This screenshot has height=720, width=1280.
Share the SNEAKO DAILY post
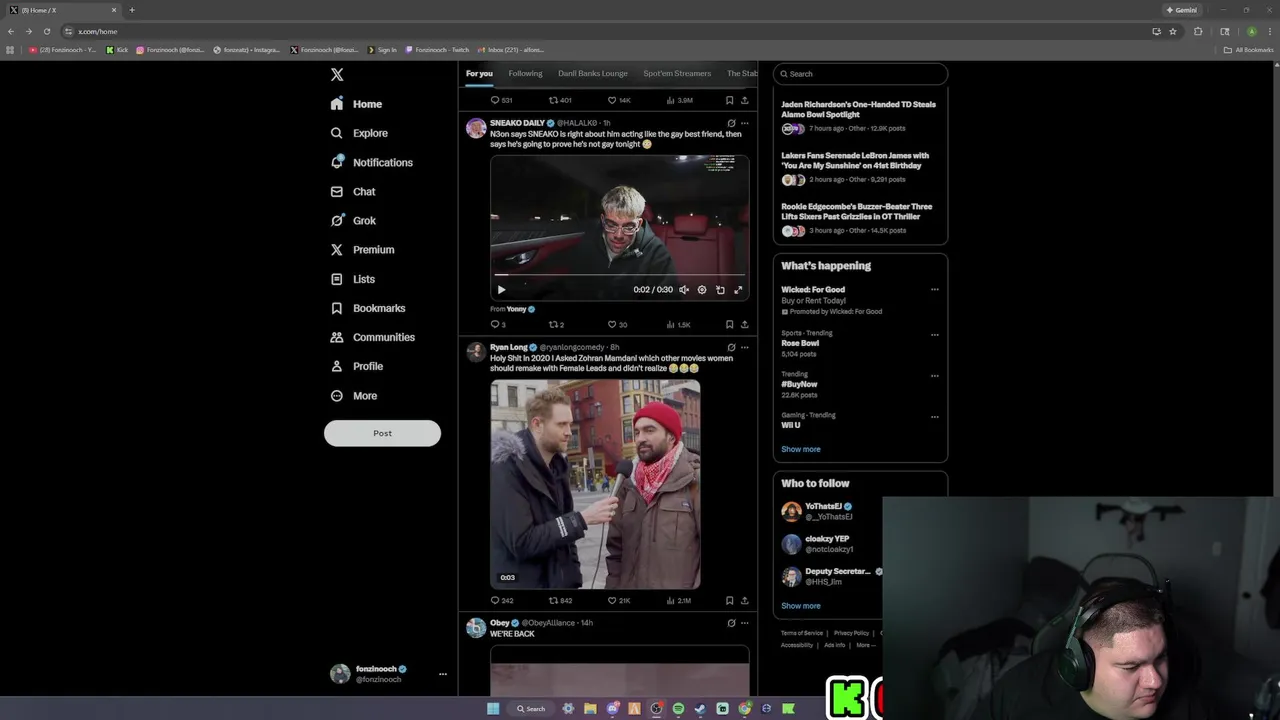(744, 324)
